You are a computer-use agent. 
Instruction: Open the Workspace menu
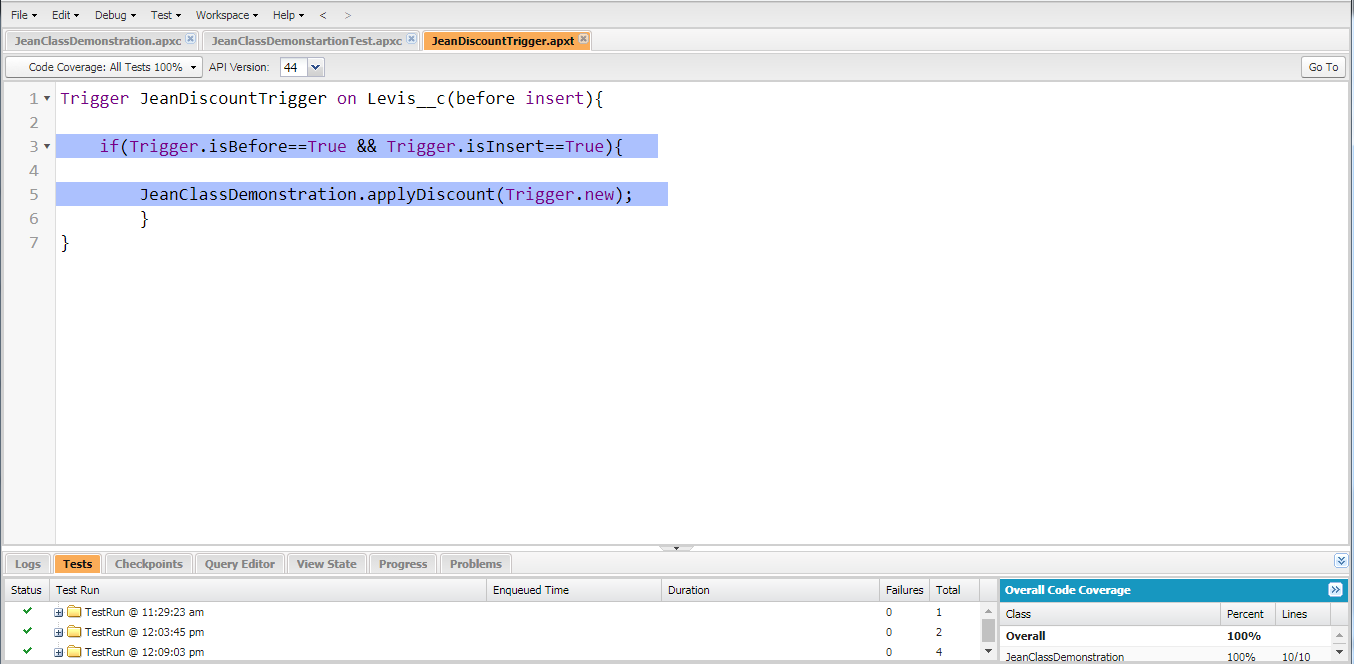[x=224, y=15]
